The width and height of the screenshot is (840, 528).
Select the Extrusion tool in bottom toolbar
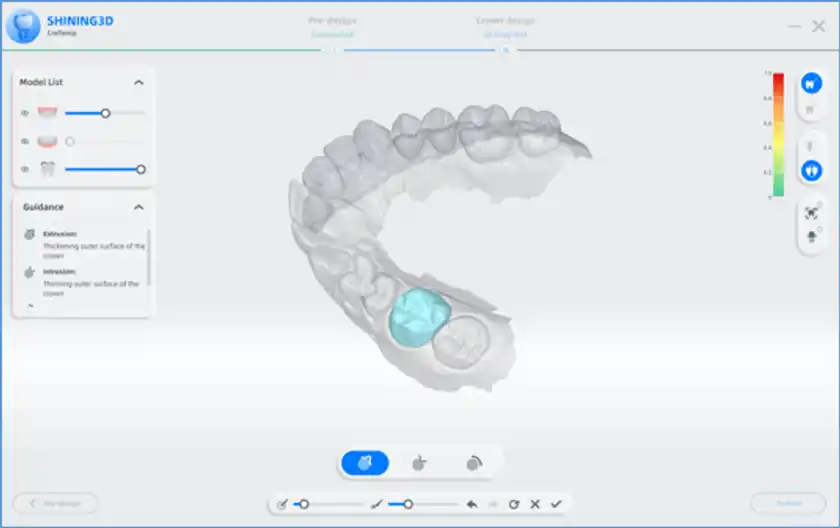pyautogui.click(x=365, y=463)
